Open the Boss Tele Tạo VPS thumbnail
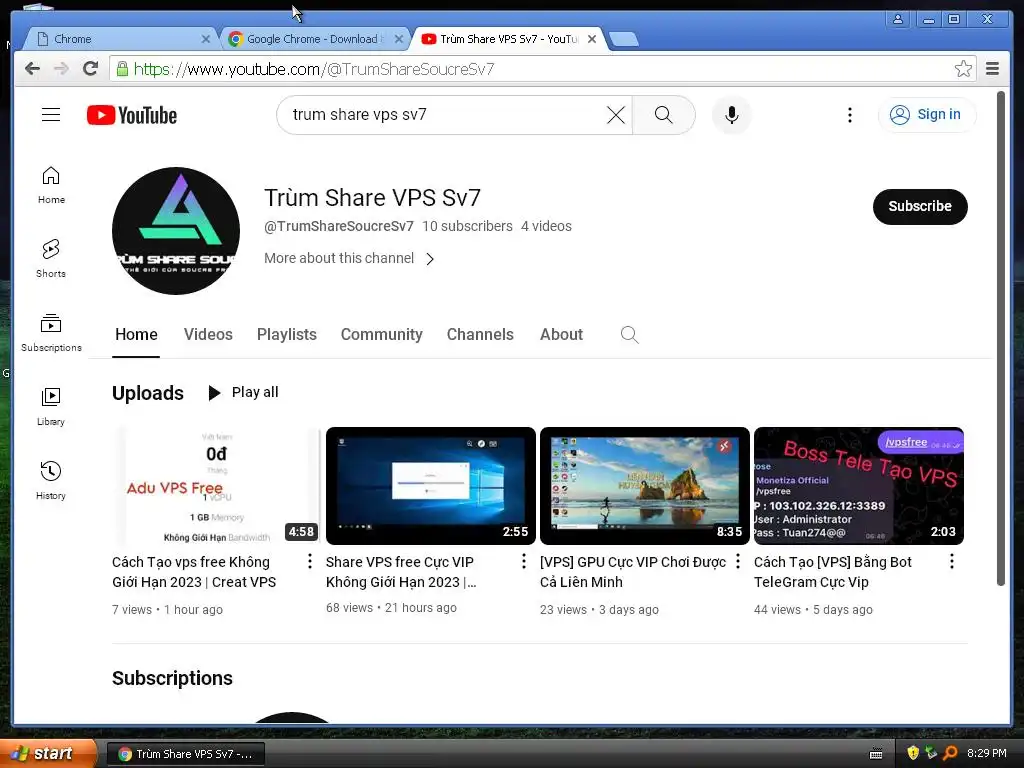The image size is (1024, 768). (859, 486)
